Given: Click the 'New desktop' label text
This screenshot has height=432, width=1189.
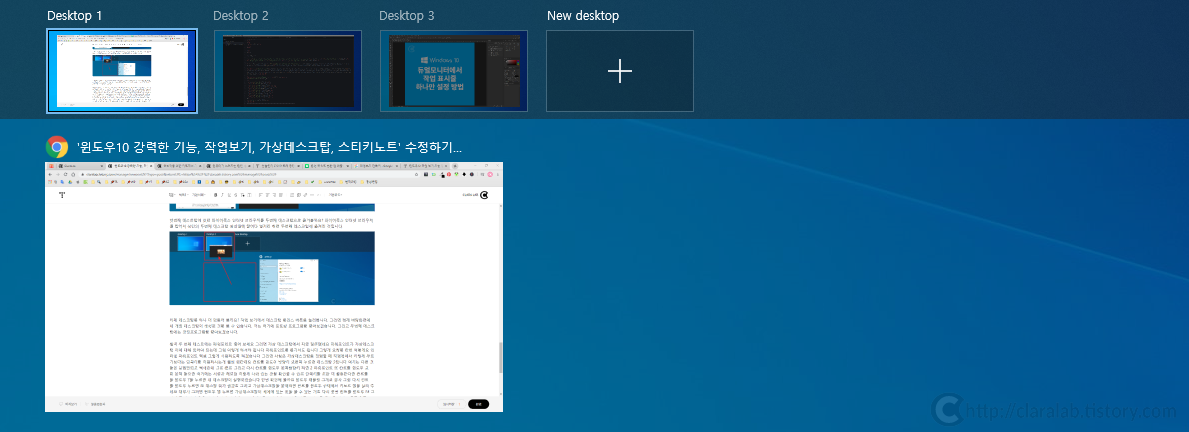Looking at the screenshot, I should click(583, 15).
